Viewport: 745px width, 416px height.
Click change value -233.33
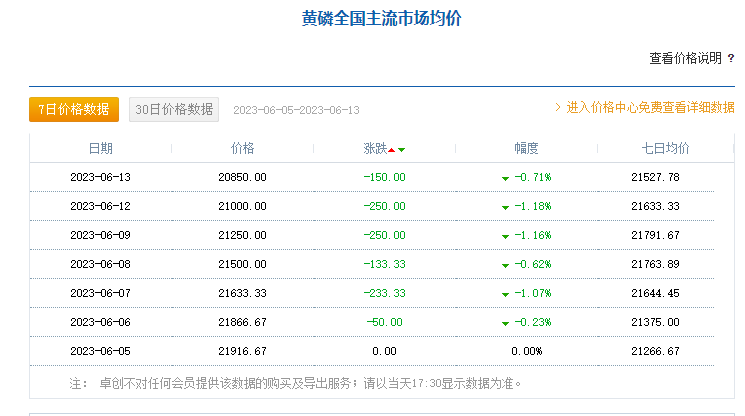pyautogui.click(x=384, y=293)
